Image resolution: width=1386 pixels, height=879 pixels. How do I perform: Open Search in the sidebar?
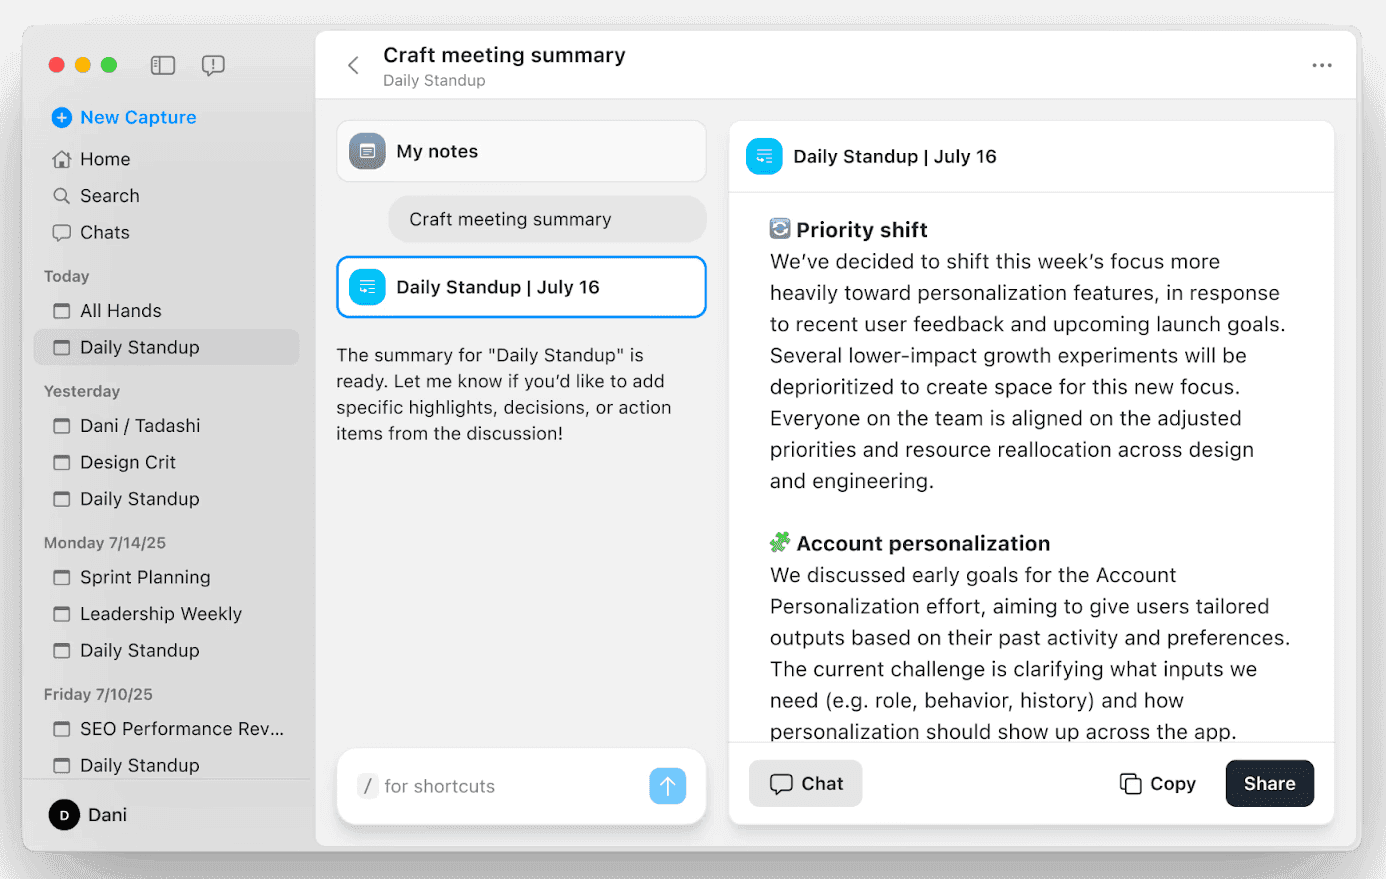pyautogui.click(x=109, y=195)
